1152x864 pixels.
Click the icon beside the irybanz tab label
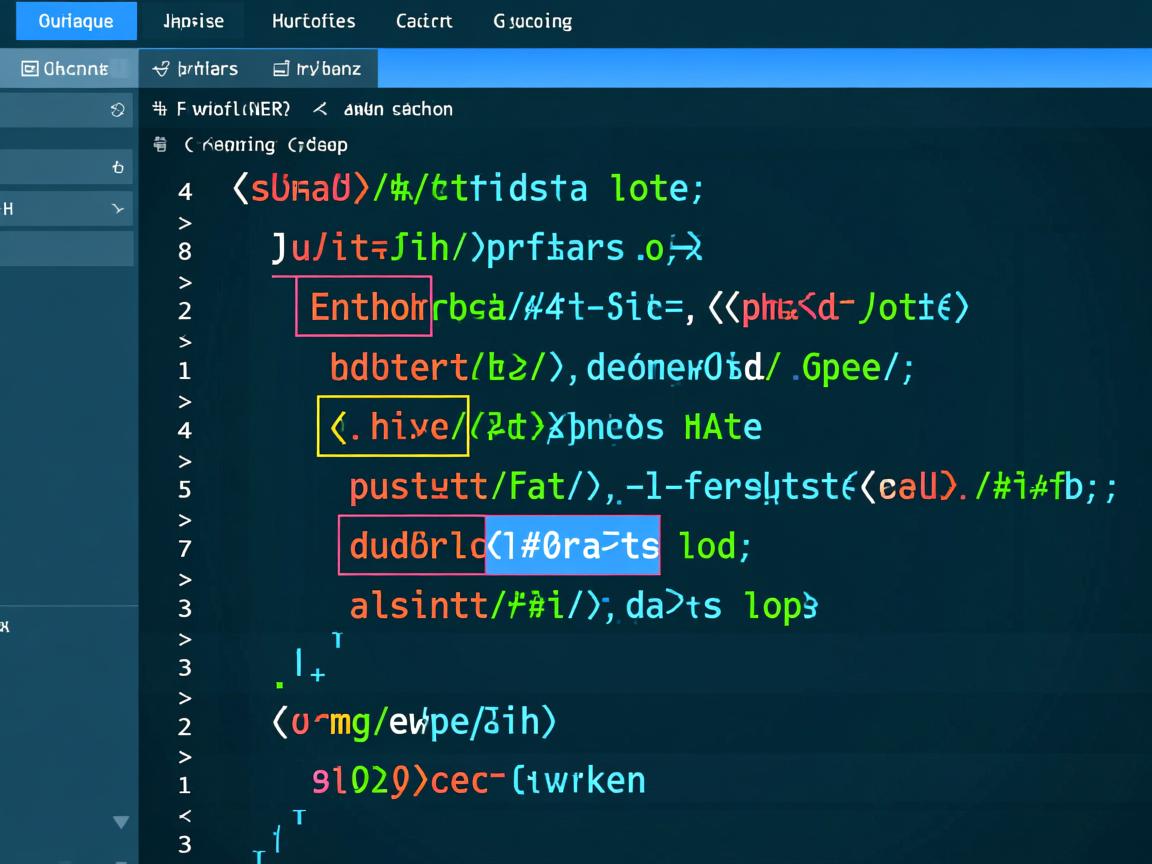tap(281, 69)
